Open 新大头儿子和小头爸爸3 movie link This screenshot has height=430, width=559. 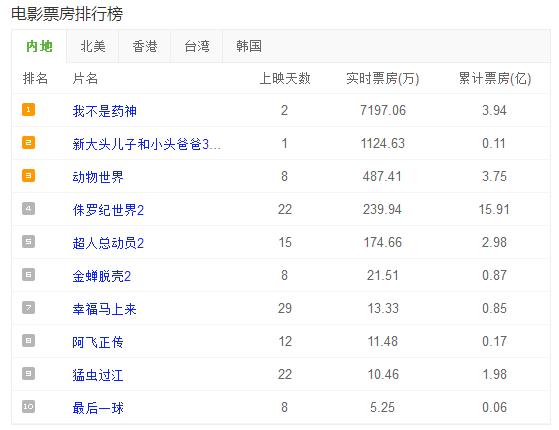tap(146, 144)
